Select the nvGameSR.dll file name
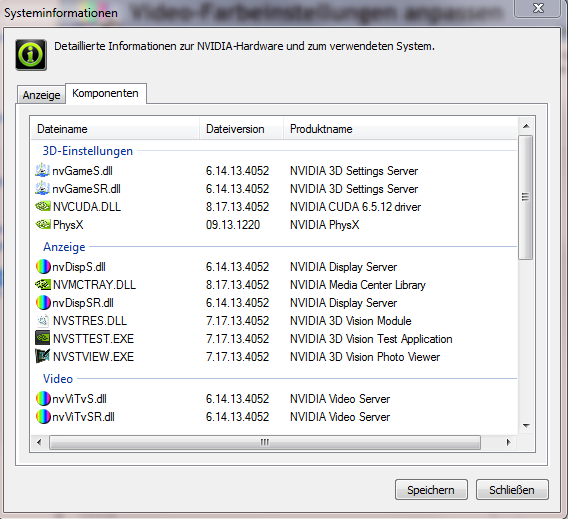The height and width of the screenshot is (519, 568). [x=86, y=189]
